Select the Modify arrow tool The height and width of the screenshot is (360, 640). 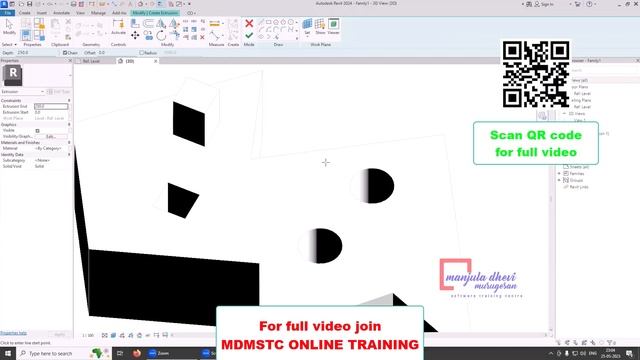click(9, 27)
